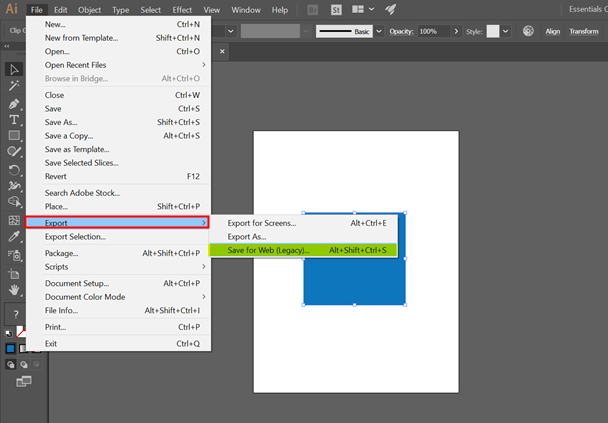The width and height of the screenshot is (608, 423).
Task: Open the Edit menu
Action: coord(60,10)
